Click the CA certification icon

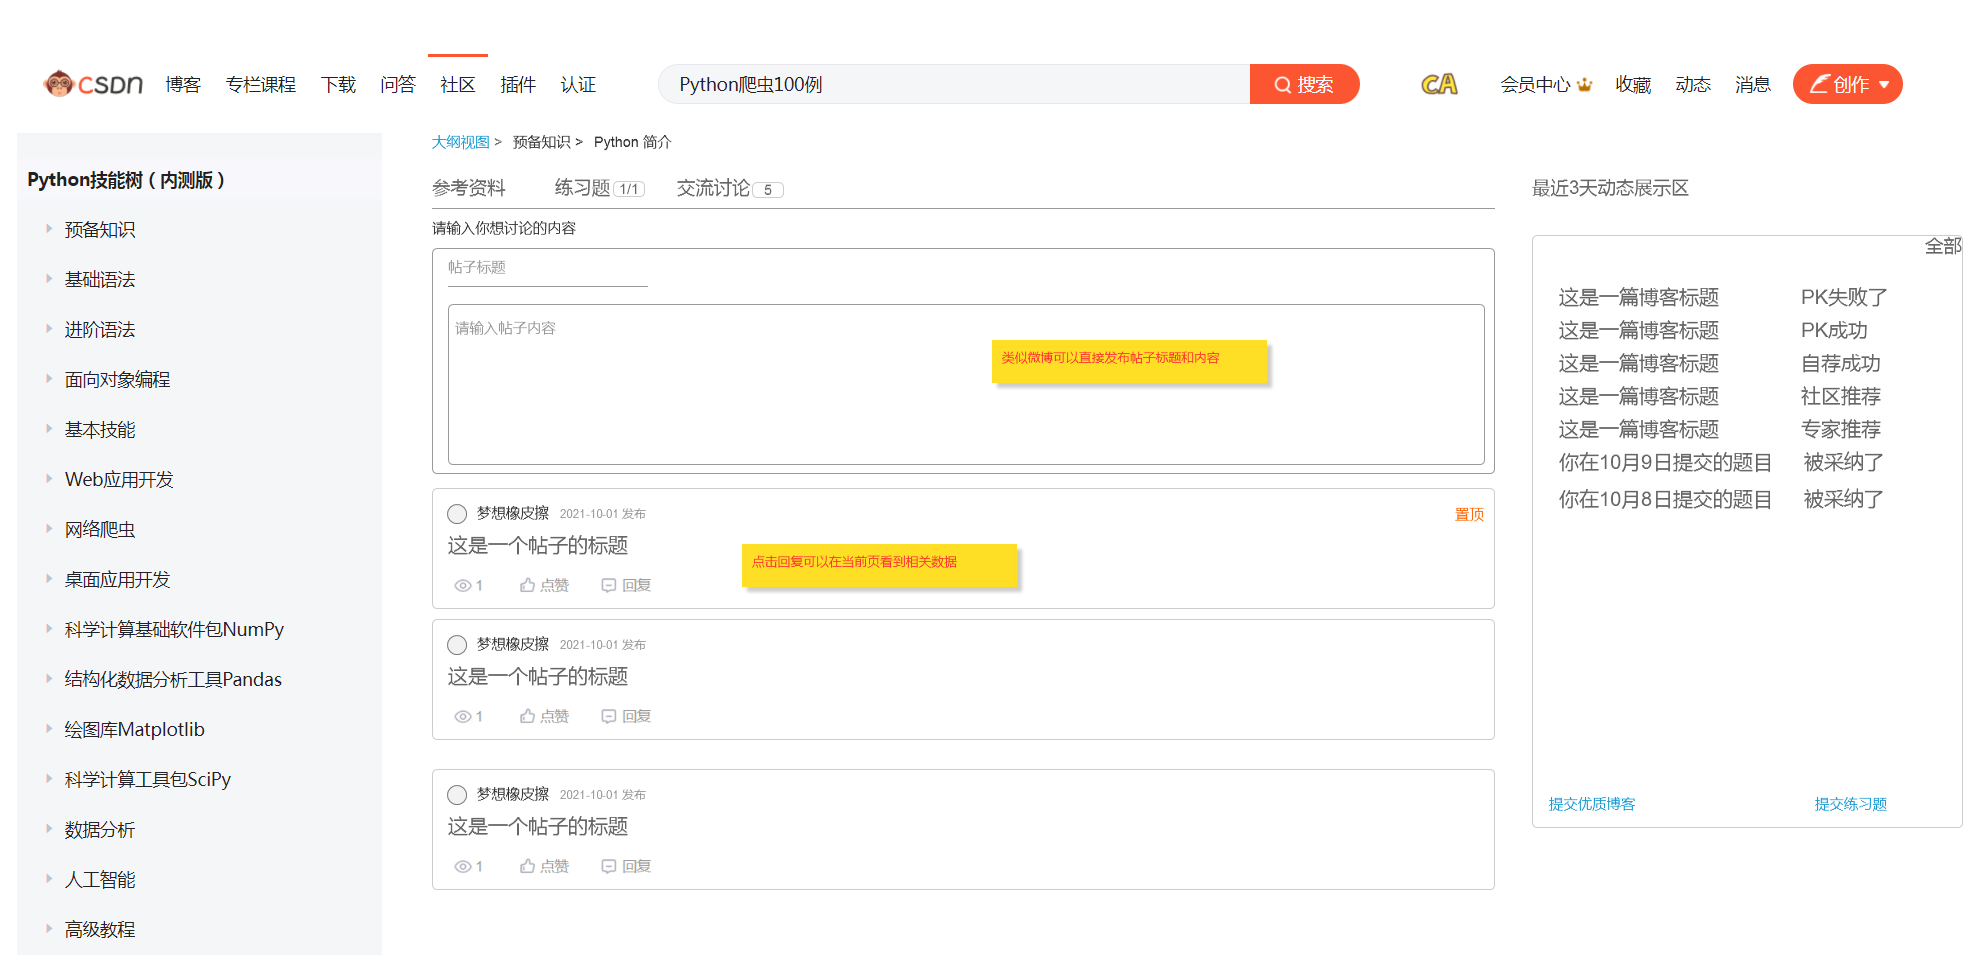click(1439, 84)
